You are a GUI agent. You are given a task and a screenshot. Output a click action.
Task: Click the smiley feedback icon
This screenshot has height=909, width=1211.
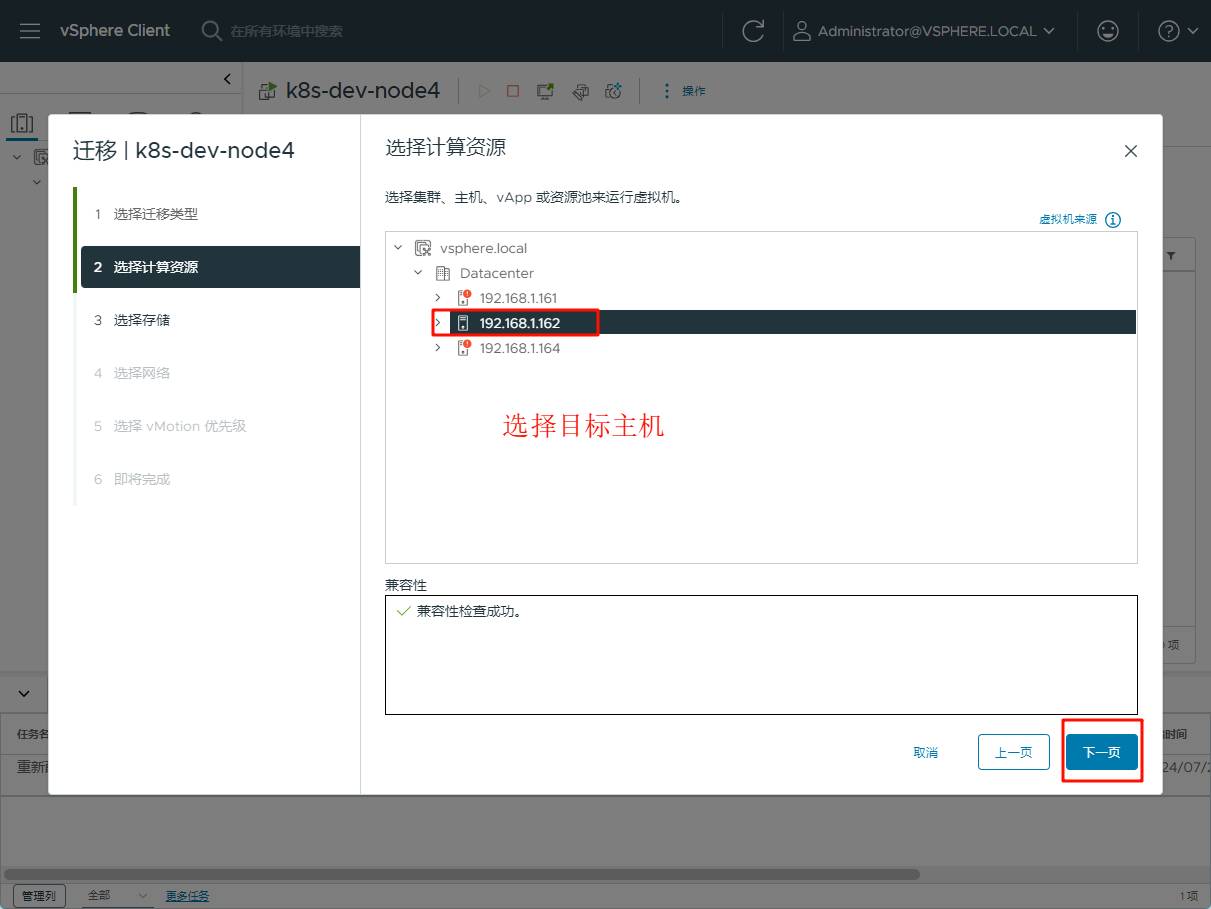pos(1107,31)
